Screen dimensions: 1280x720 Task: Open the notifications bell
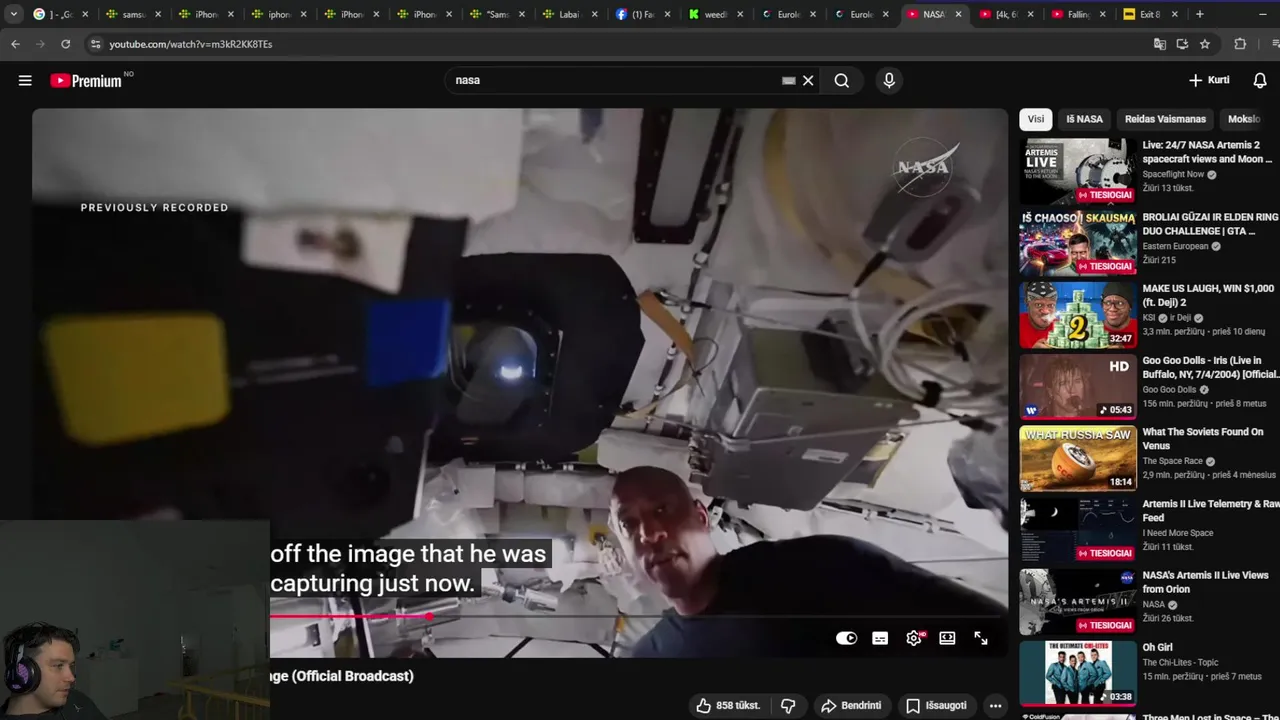[1260, 80]
